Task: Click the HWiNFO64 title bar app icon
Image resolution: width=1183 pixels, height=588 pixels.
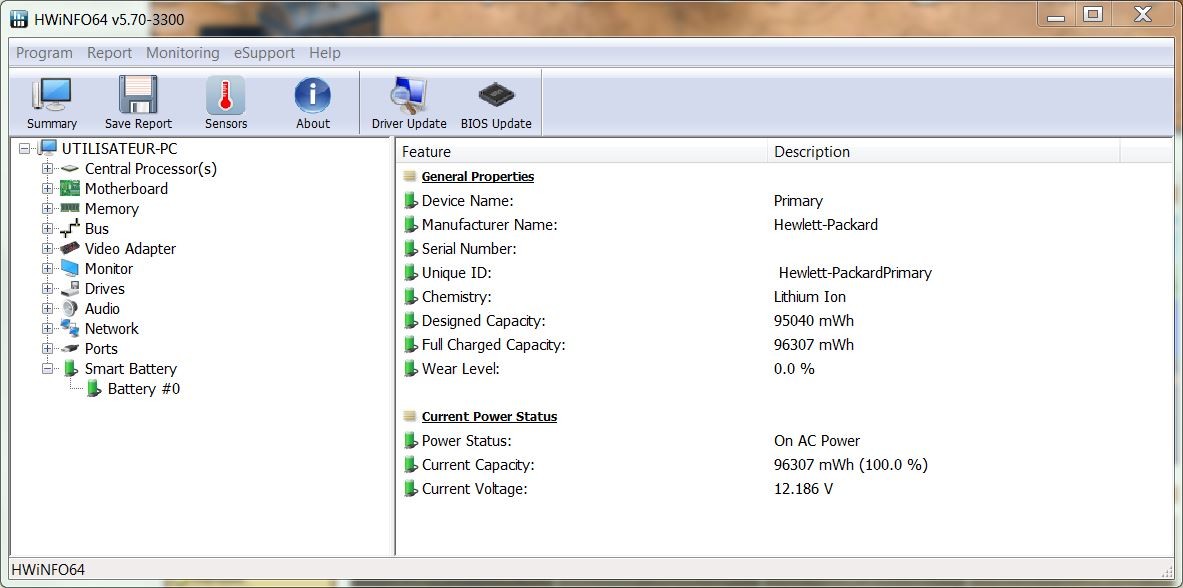Action: point(20,19)
